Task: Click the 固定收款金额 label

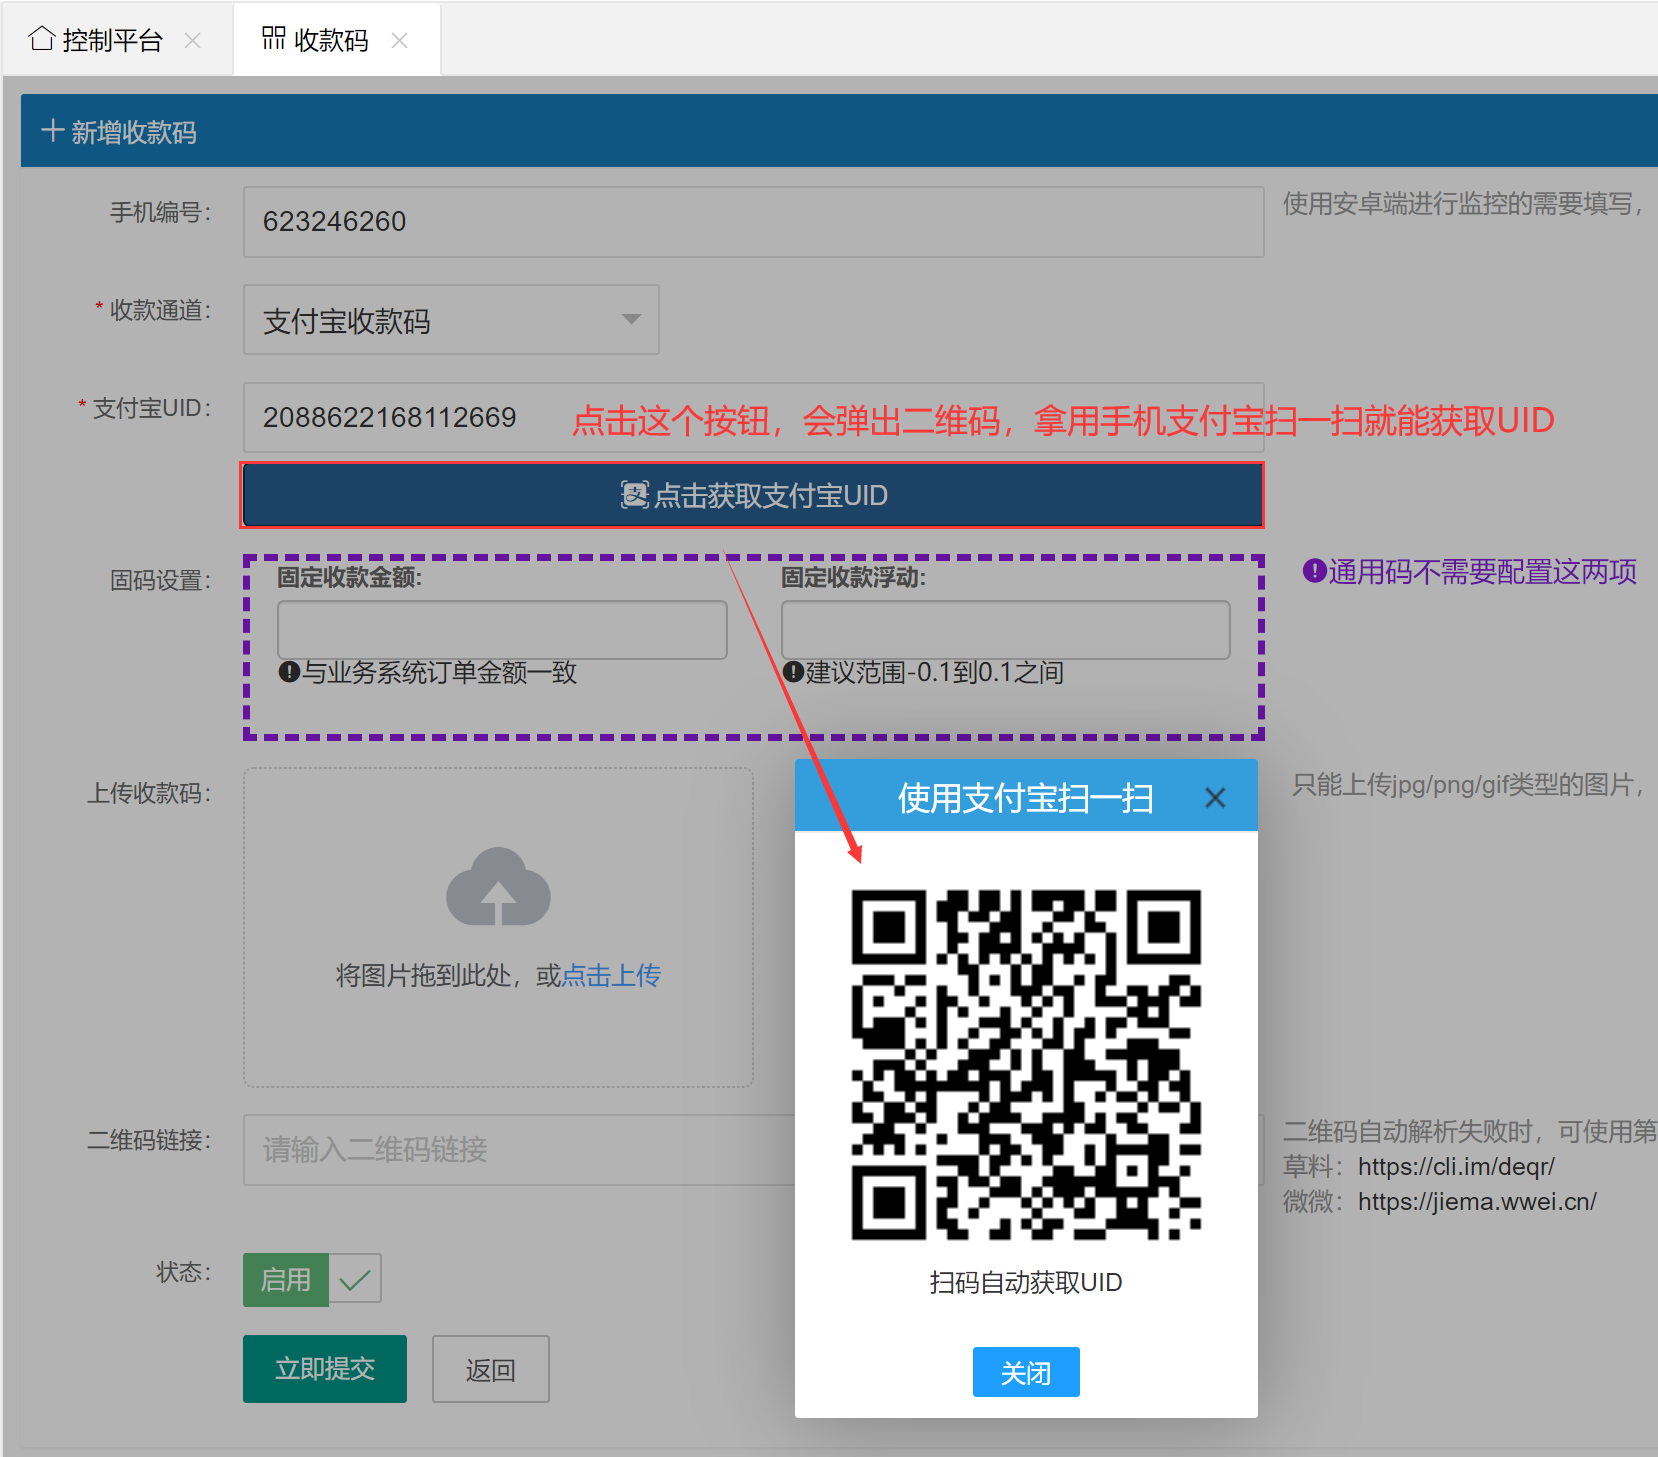Action: [350, 577]
